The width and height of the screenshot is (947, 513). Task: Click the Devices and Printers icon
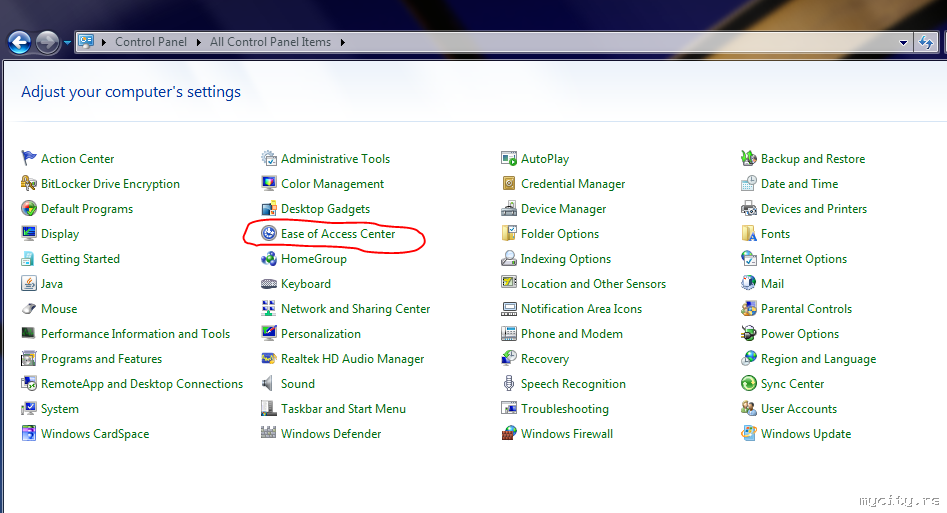coord(749,208)
